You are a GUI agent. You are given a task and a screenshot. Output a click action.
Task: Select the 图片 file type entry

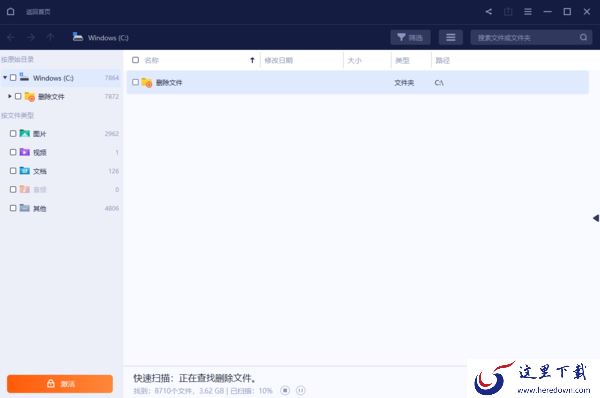(x=39, y=134)
